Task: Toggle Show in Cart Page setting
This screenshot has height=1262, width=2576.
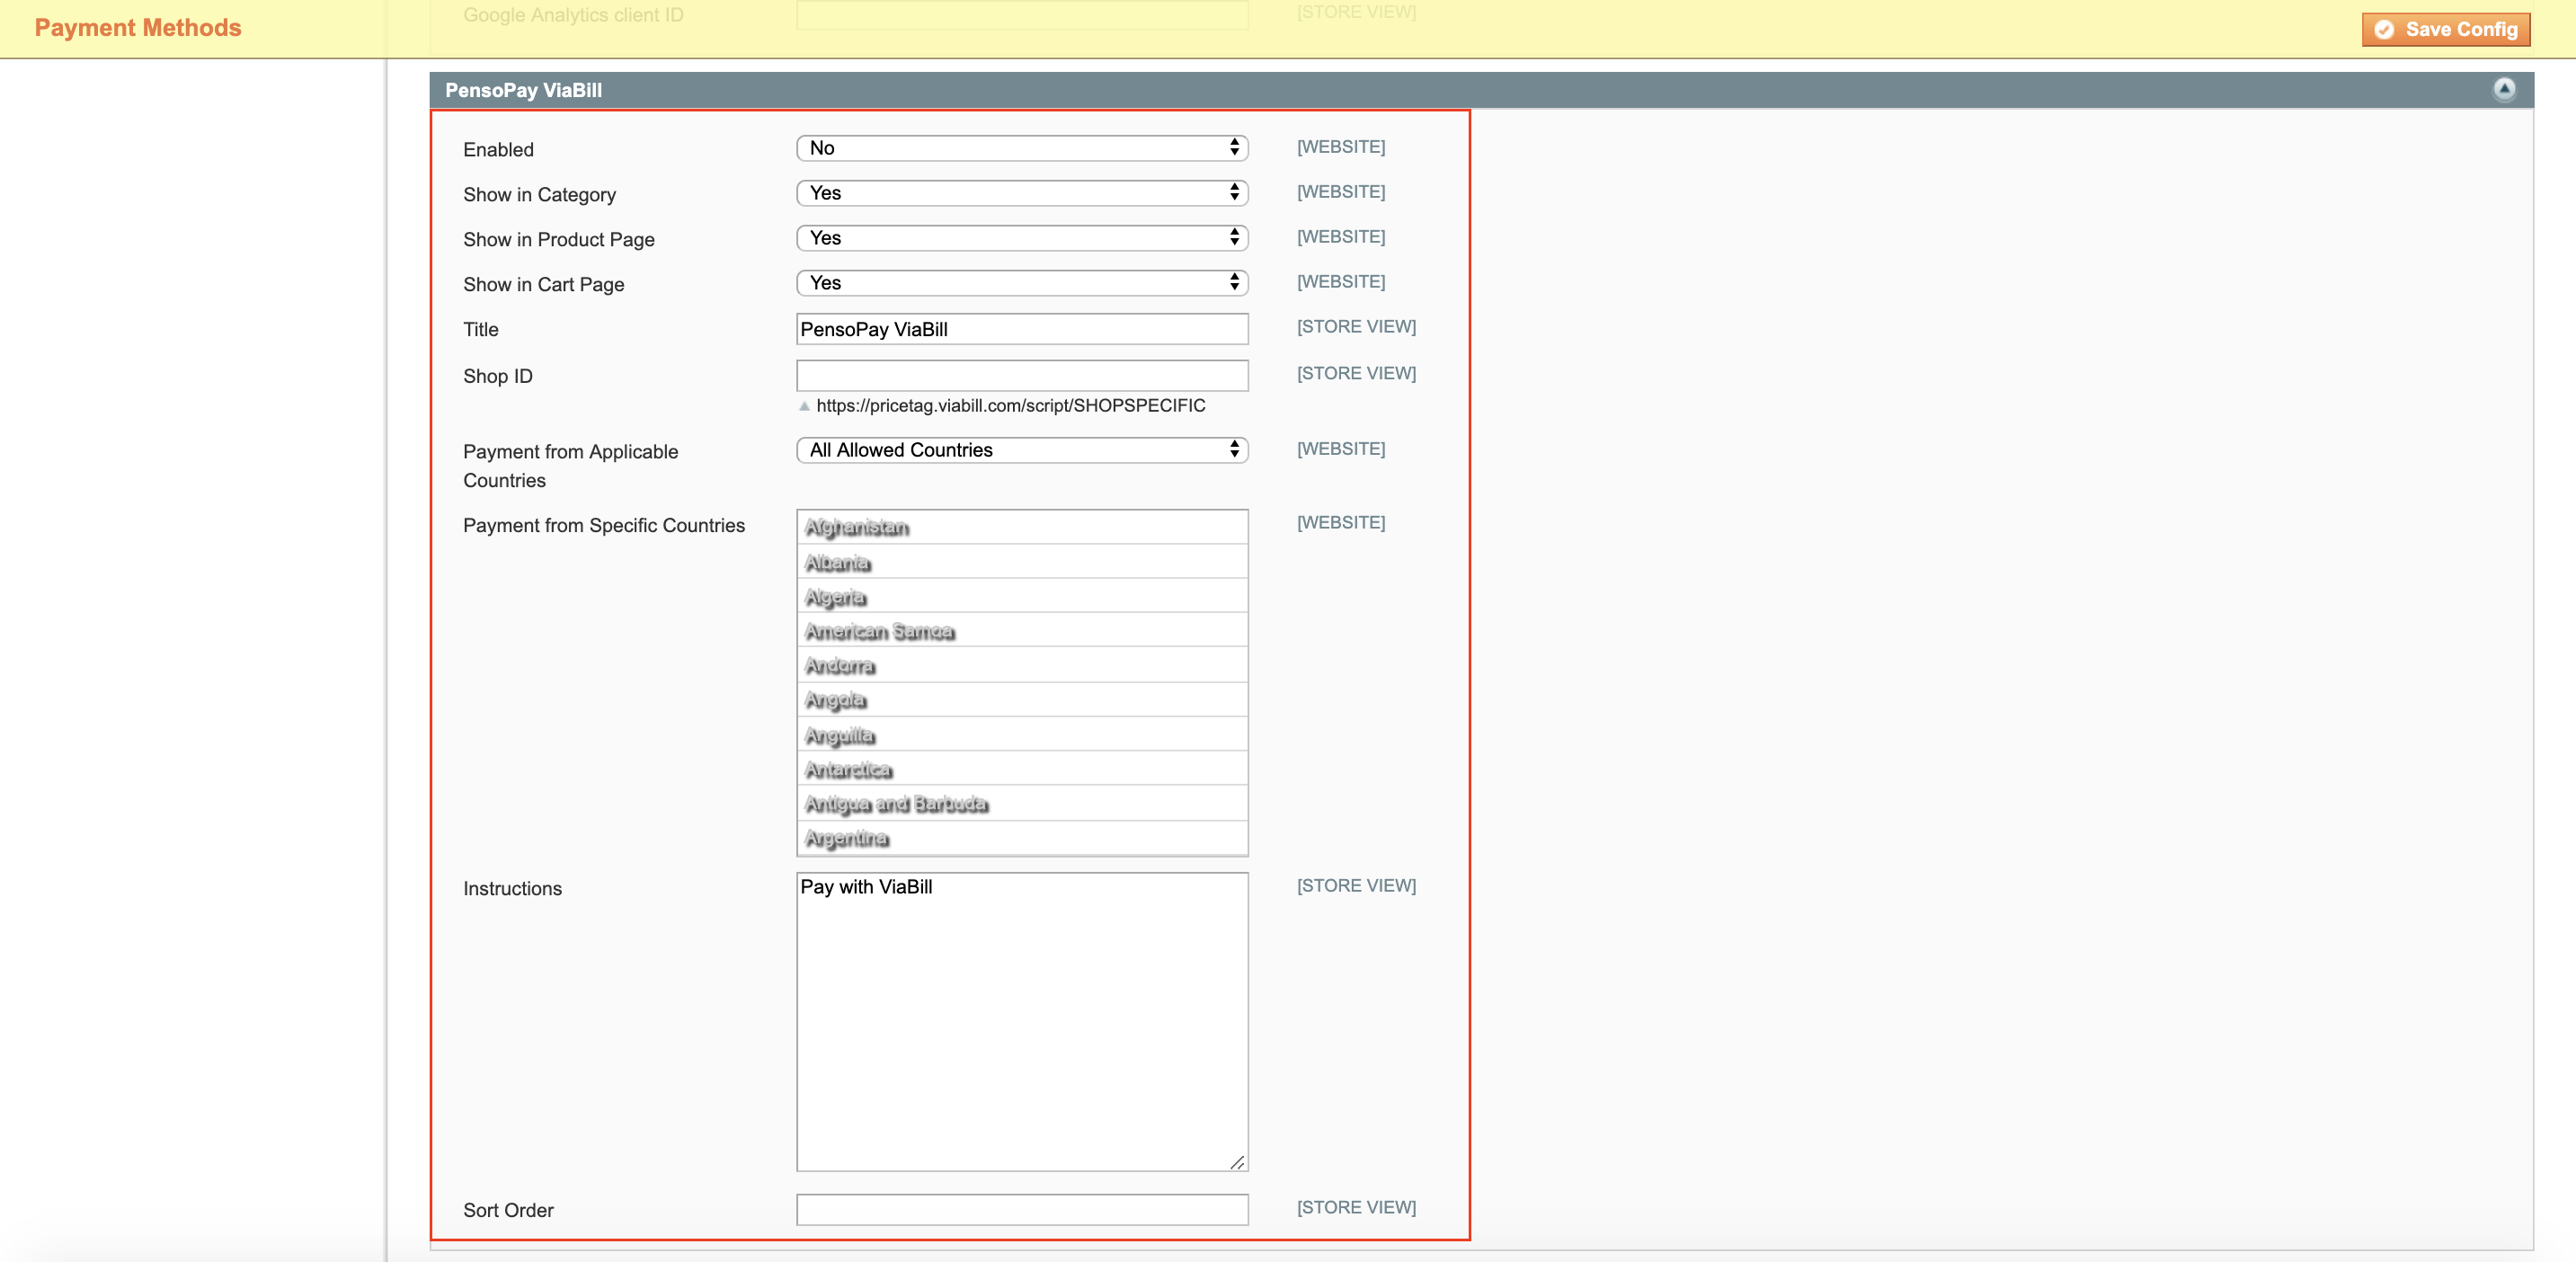Action: (x=1020, y=282)
